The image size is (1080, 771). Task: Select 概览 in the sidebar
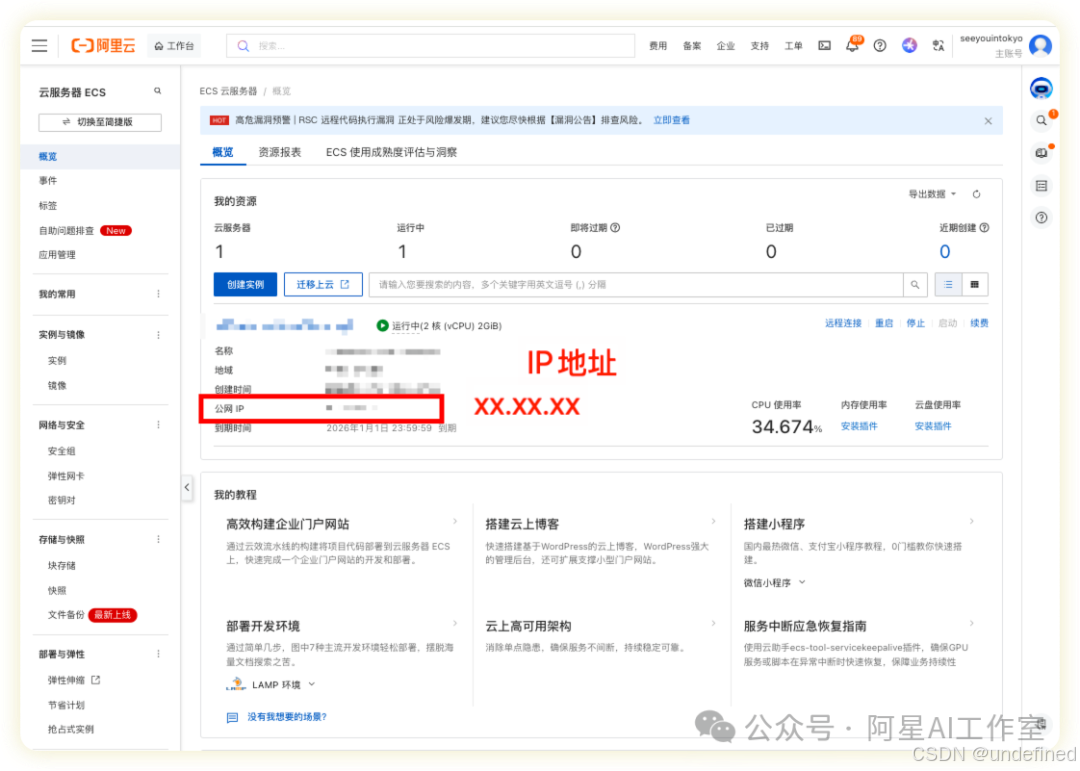48,156
